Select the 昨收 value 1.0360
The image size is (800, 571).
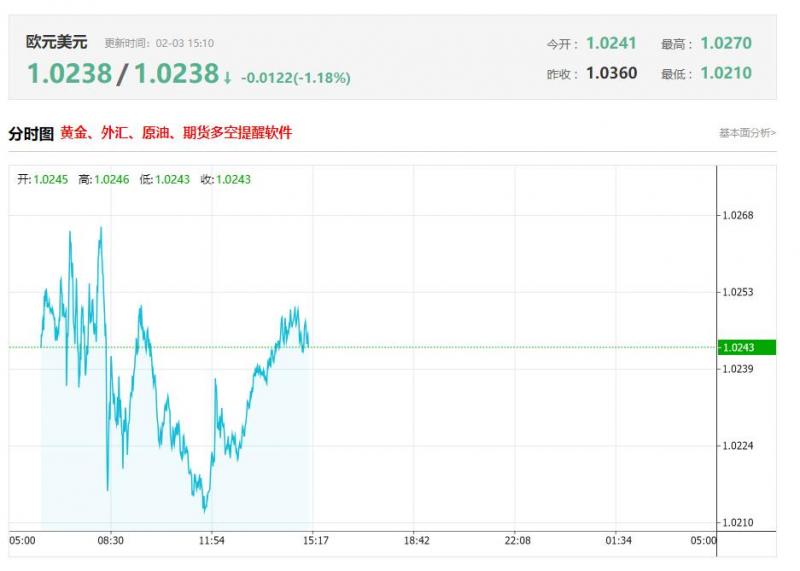611,73
